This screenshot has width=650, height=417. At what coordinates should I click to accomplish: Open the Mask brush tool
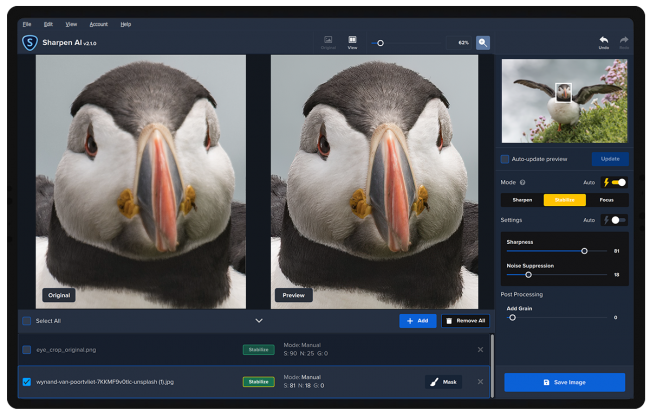pyautogui.click(x=444, y=381)
